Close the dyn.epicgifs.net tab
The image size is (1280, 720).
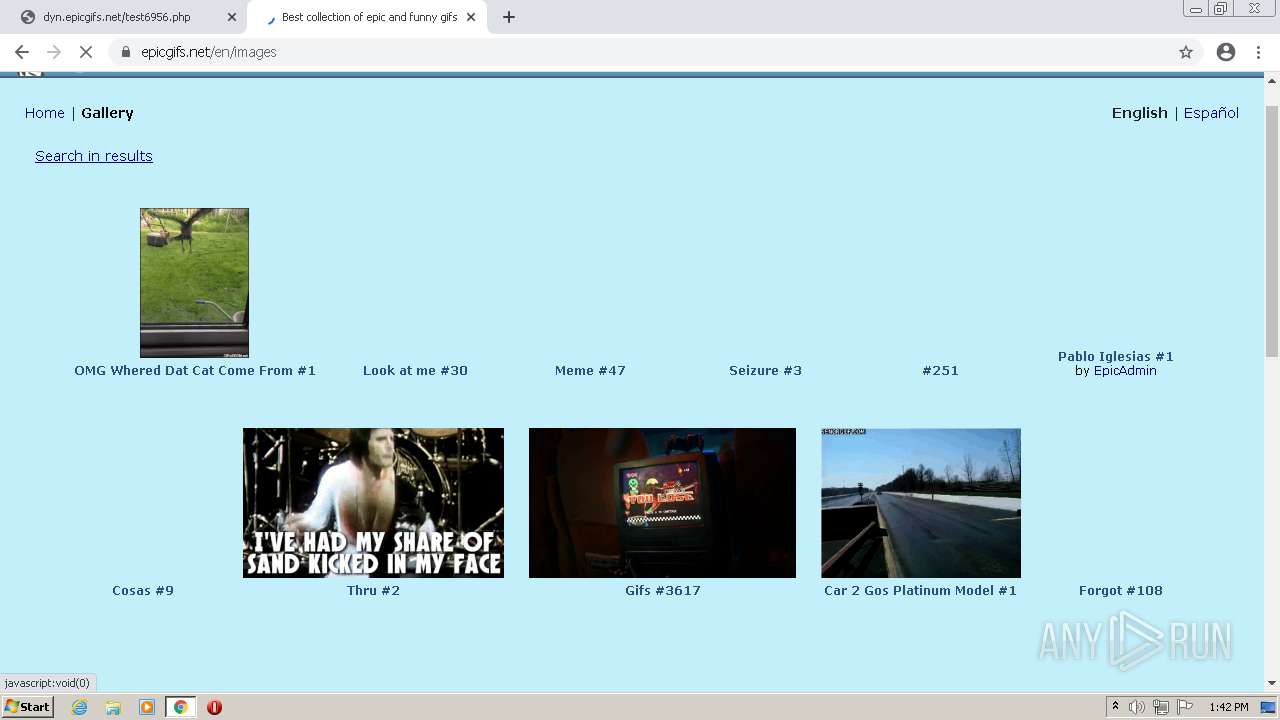point(232,17)
